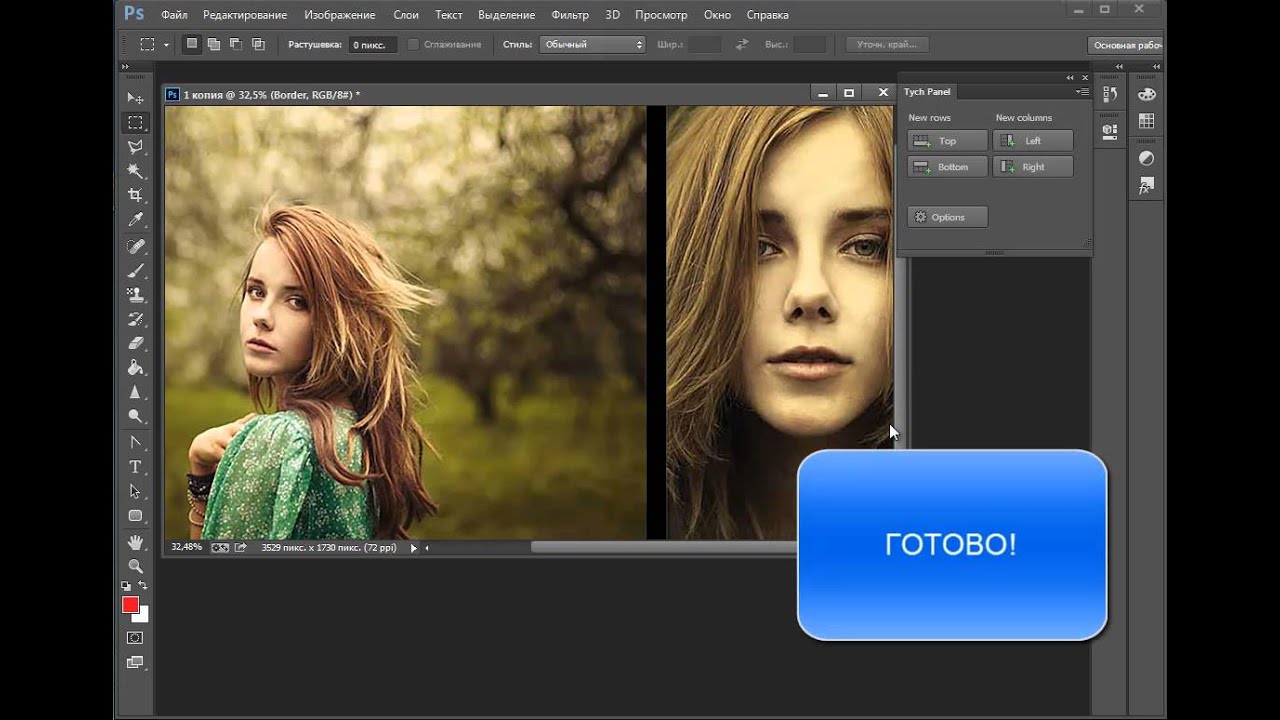Choose the Crop tool
1280x720 pixels.
tap(135, 196)
